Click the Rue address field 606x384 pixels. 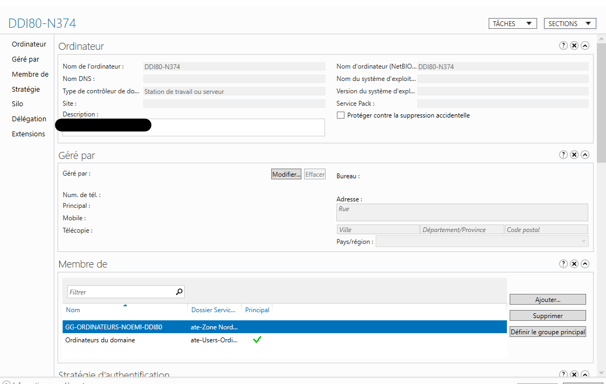(462, 212)
